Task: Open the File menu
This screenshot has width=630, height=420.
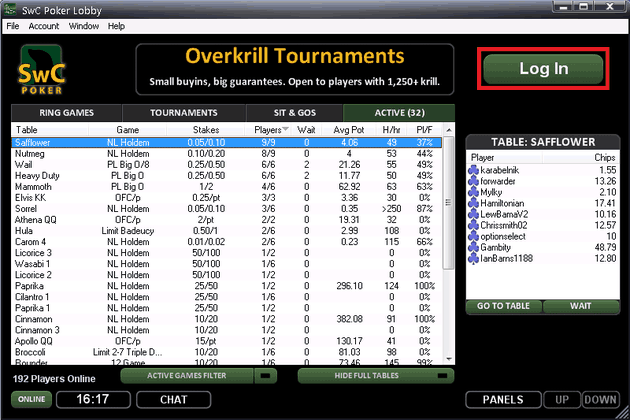Action: (12, 26)
